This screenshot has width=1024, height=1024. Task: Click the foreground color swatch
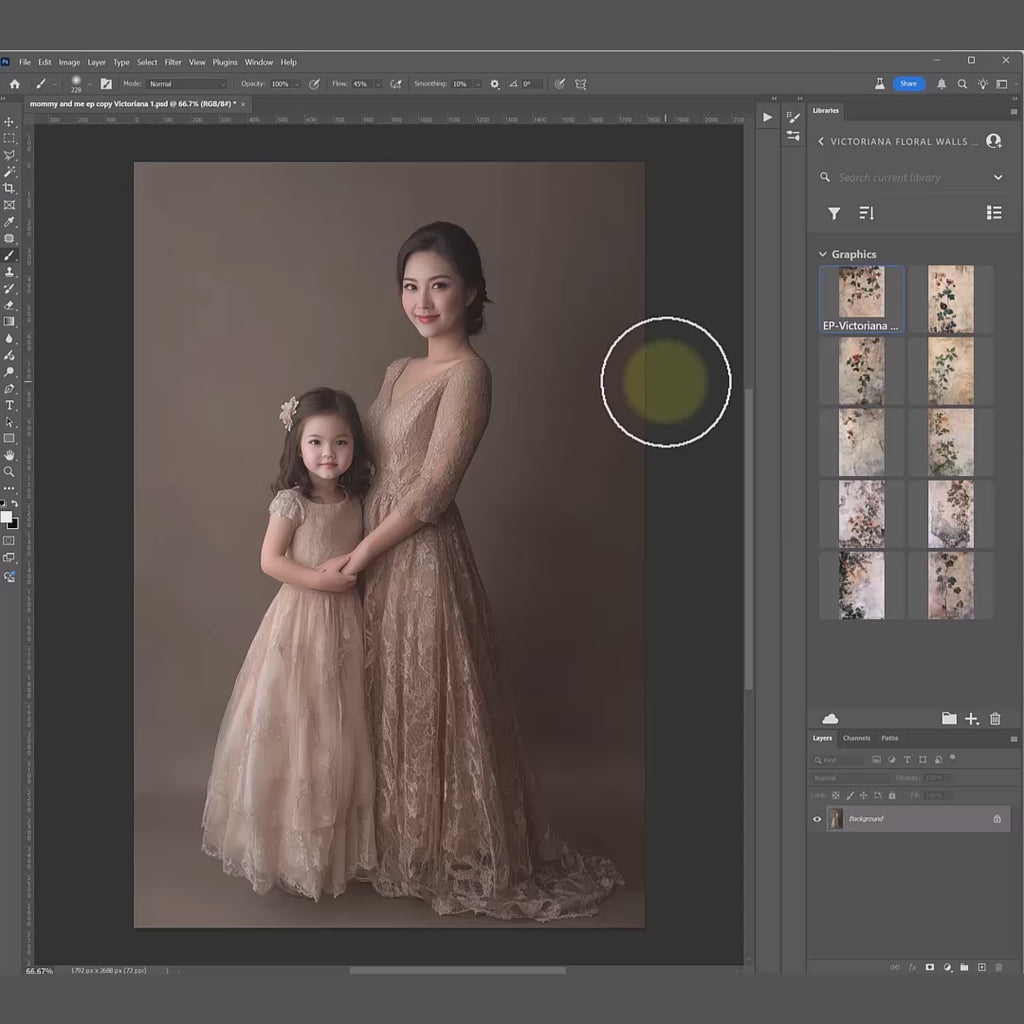point(6,517)
